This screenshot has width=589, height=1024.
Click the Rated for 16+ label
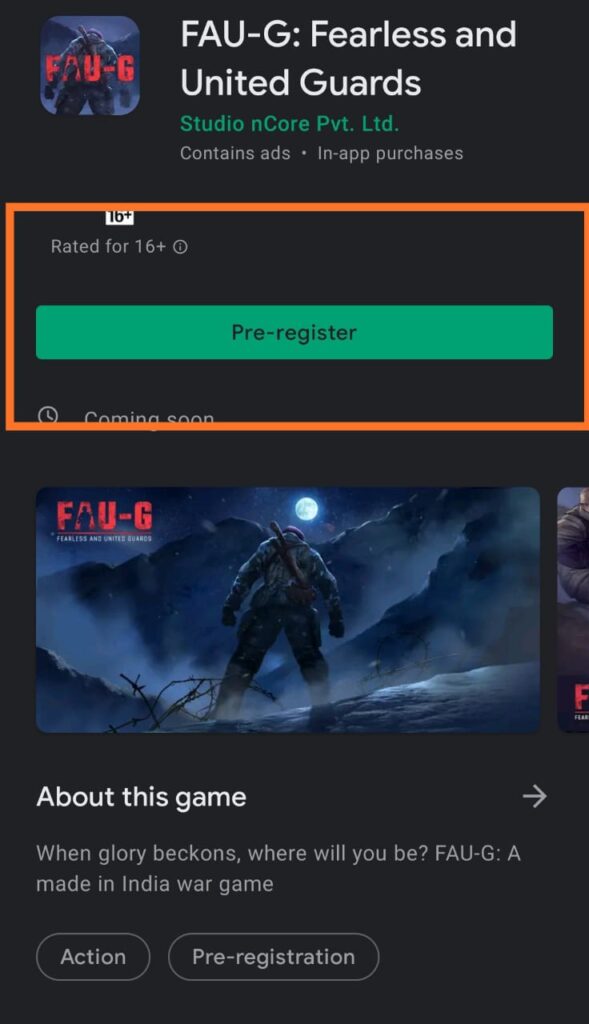(x=108, y=247)
